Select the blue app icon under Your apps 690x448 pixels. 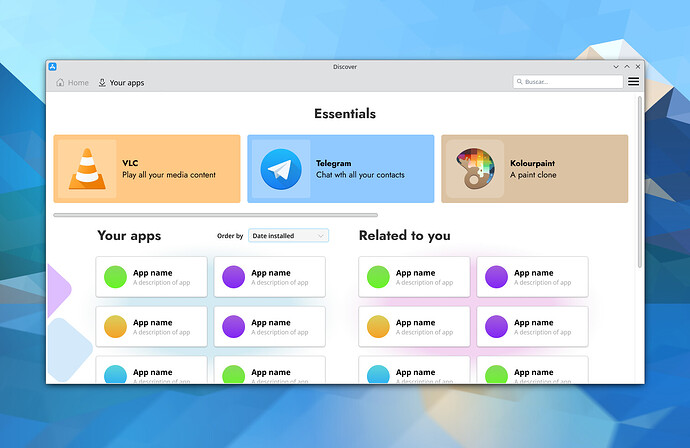point(115,374)
